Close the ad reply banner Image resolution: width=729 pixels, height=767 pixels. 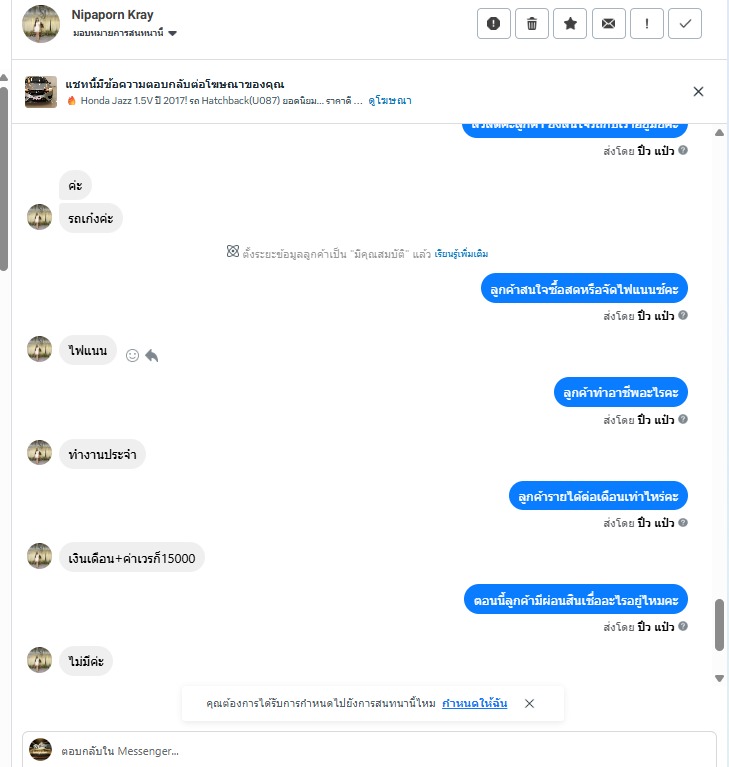[698, 91]
